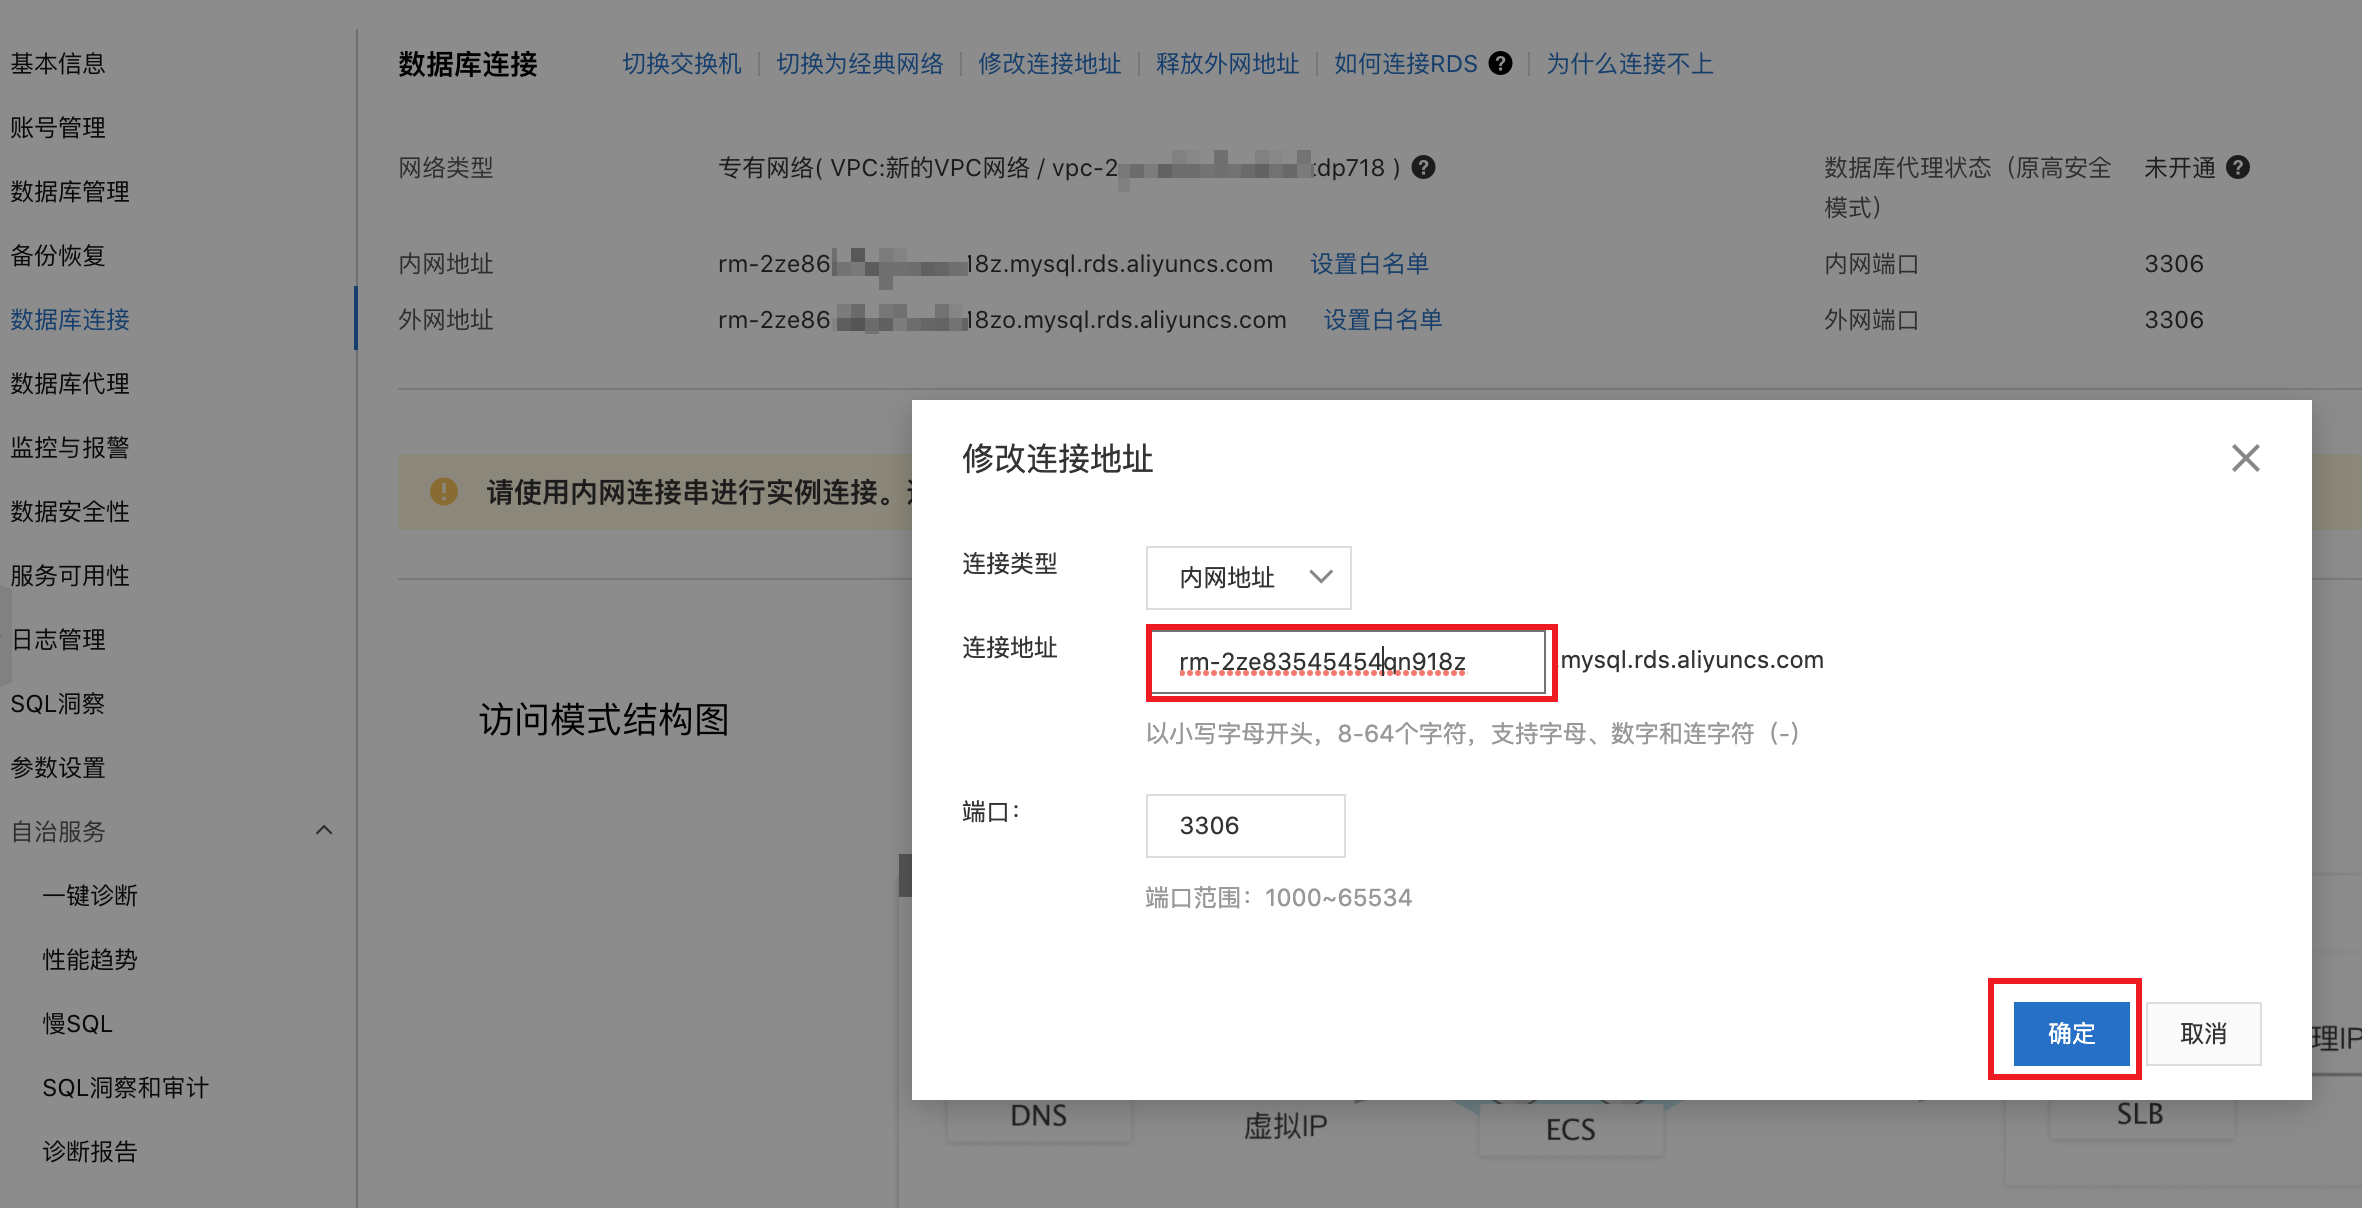The height and width of the screenshot is (1208, 2362).
Task: Confirm with the 确定 button
Action: click(2071, 1033)
